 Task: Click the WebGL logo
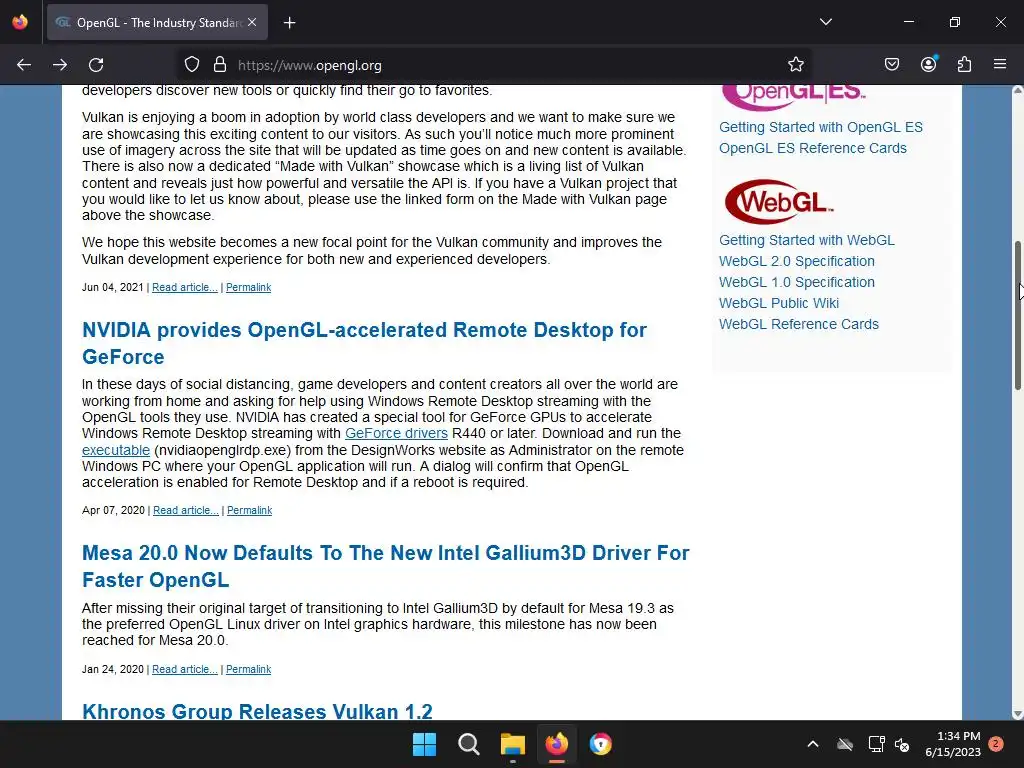pos(778,202)
